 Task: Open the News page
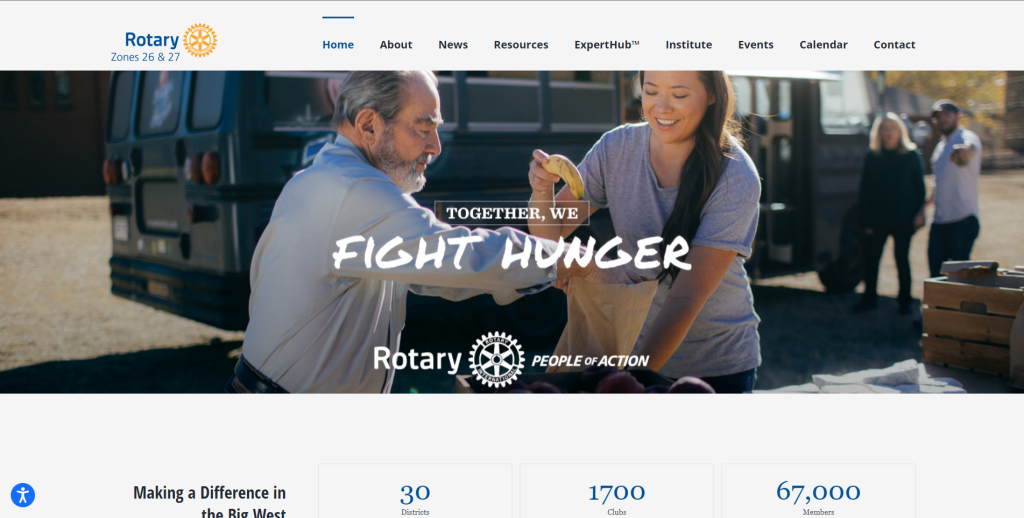pos(453,44)
